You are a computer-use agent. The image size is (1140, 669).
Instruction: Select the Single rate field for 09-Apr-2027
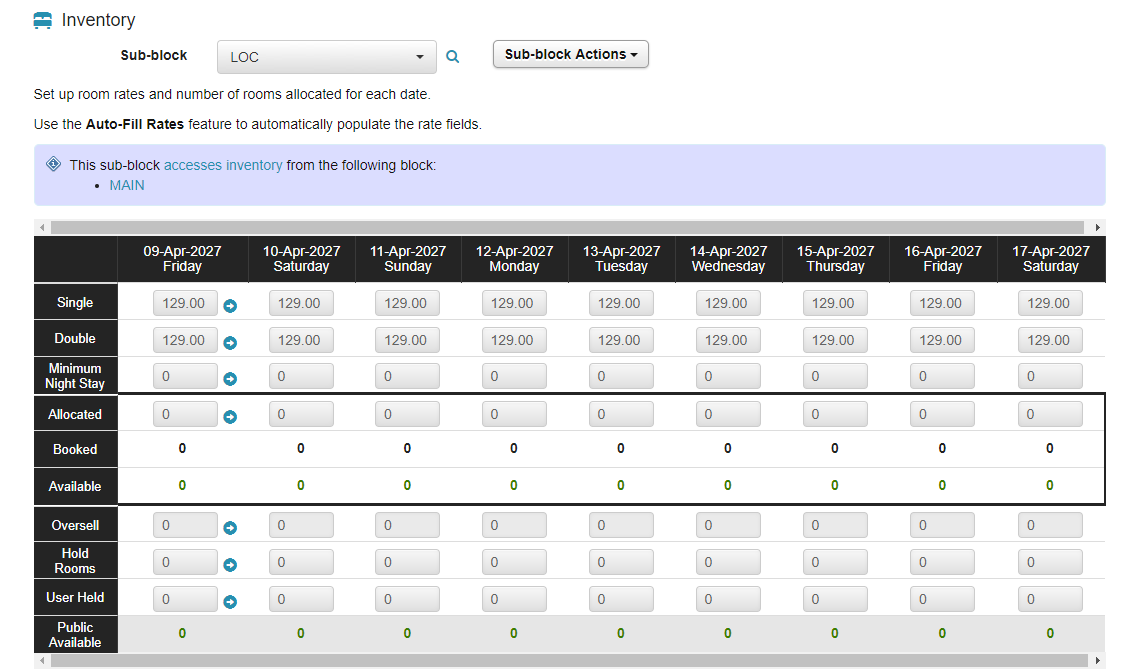[x=185, y=303]
